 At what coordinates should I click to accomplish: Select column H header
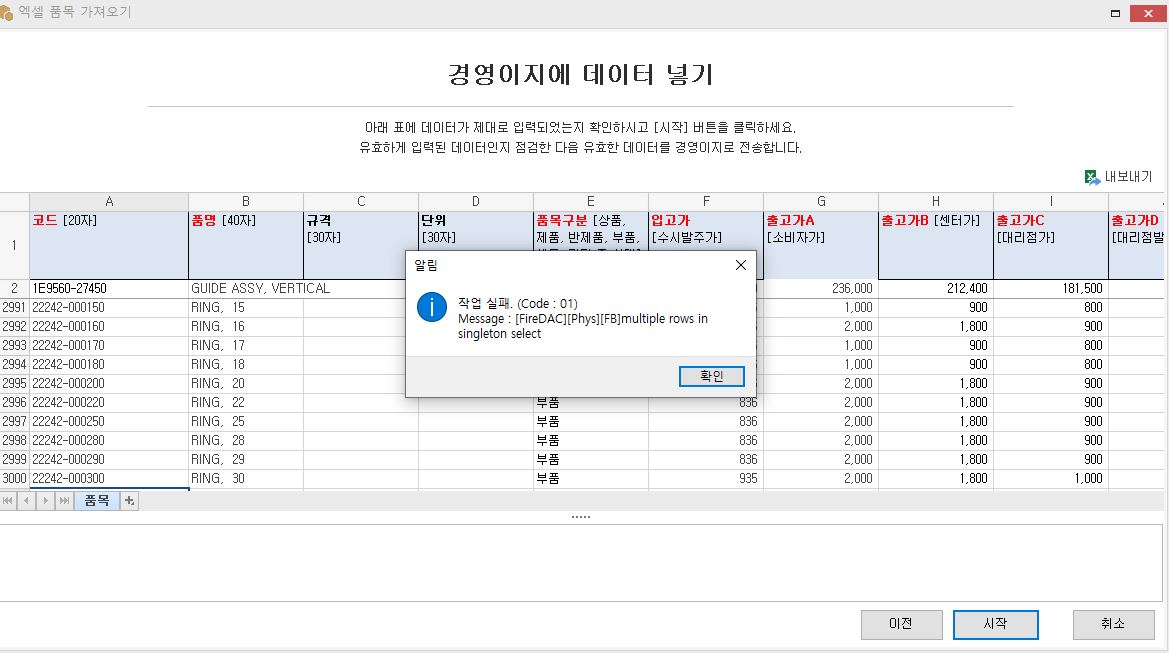pyautogui.click(x=935, y=202)
